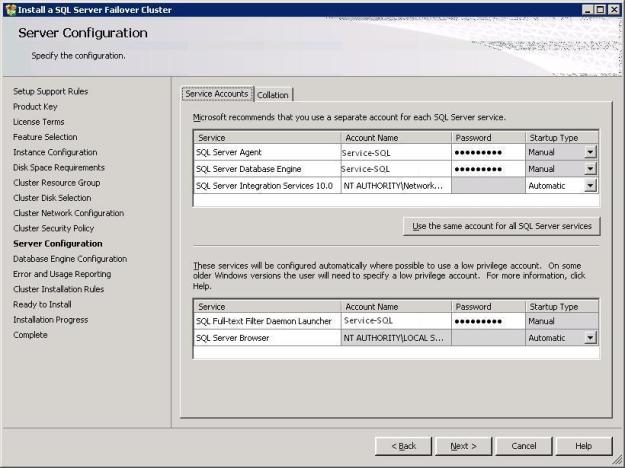Click SQL Server Agent account name field

[395, 152]
